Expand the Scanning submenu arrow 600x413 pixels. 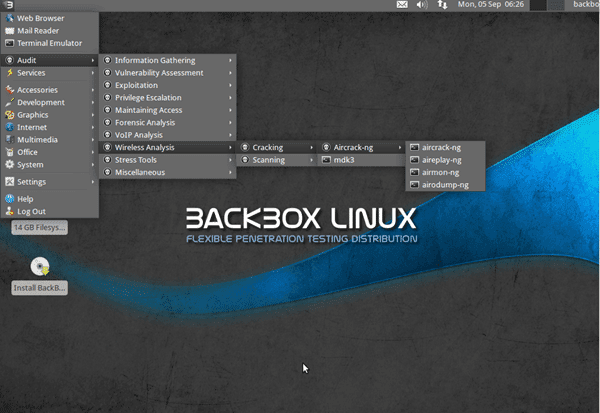click(311, 160)
